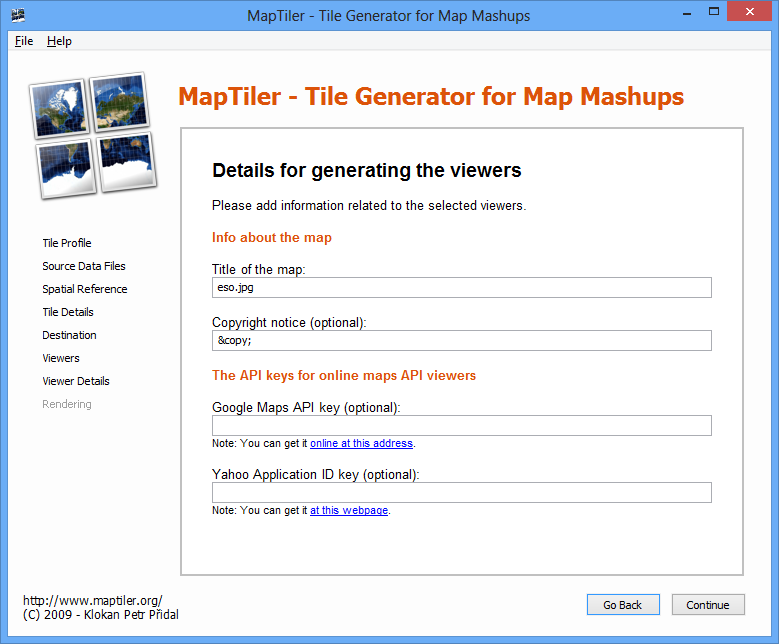Open the Destination step

click(69, 335)
